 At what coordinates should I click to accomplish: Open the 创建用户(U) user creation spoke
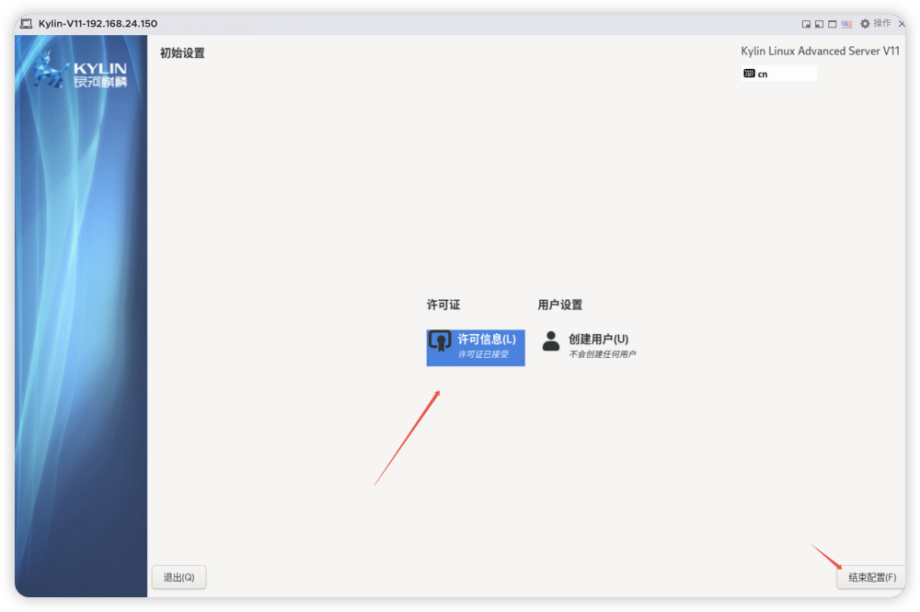click(x=588, y=345)
